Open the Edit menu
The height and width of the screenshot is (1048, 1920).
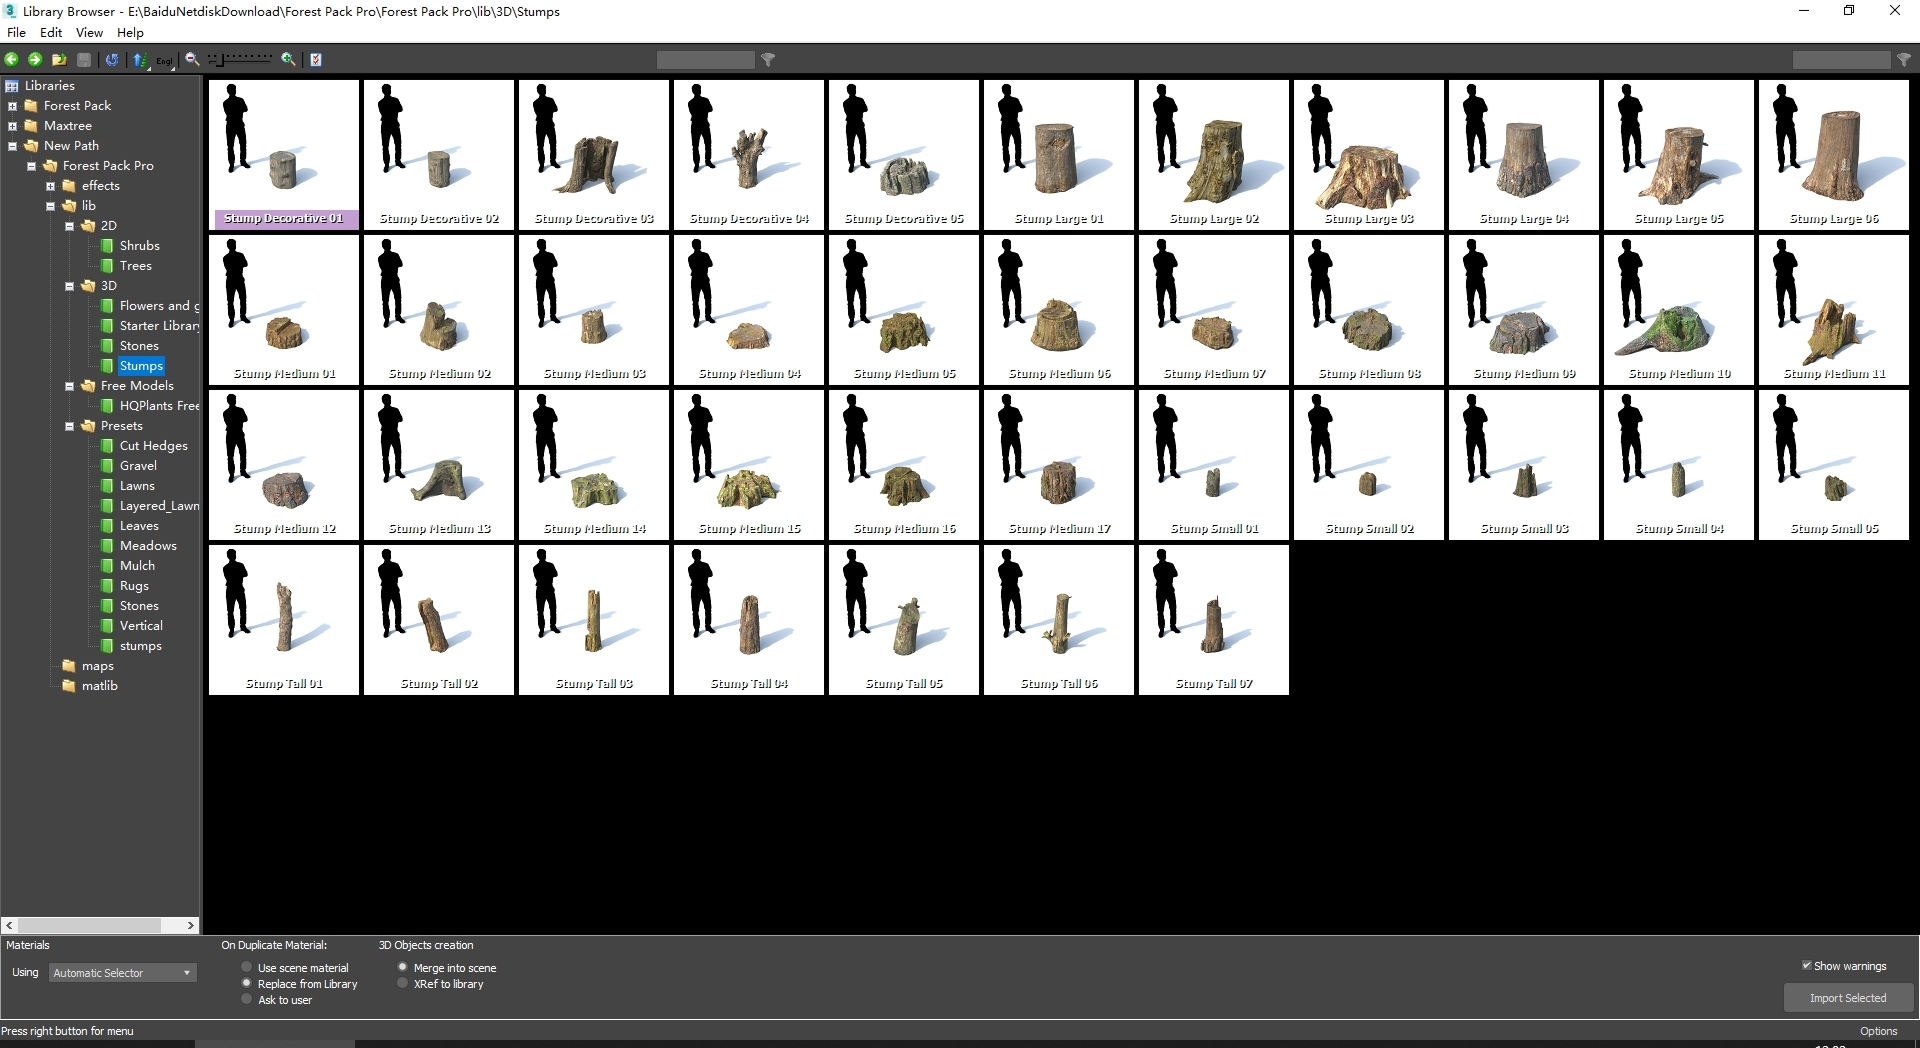tap(51, 33)
